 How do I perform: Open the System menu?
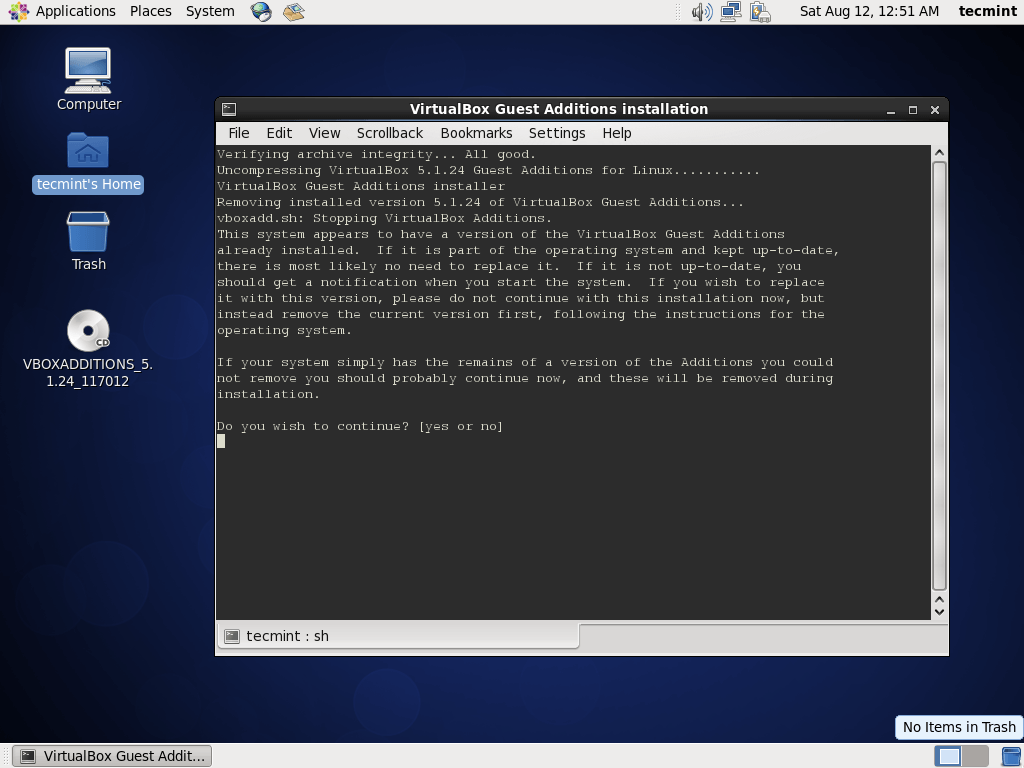click(210, 11)
